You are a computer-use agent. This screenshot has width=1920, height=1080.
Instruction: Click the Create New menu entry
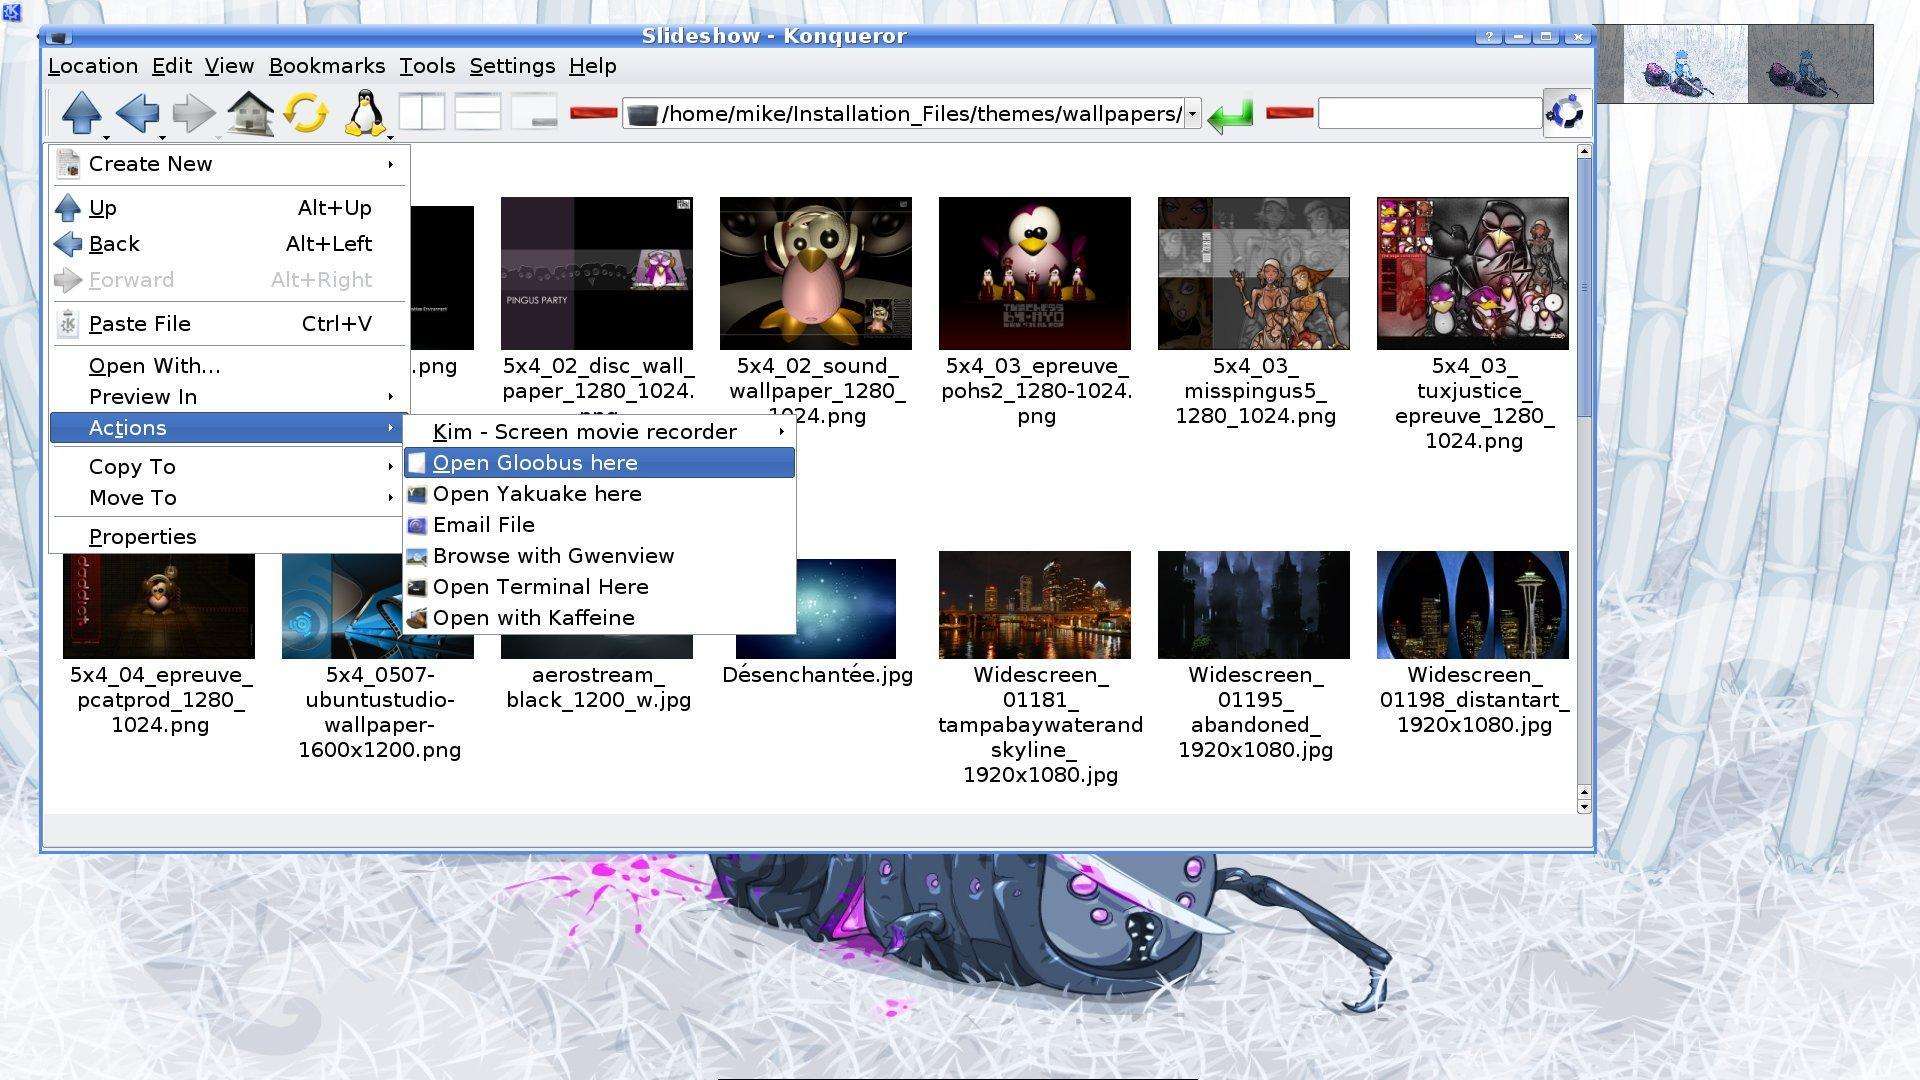point(230,164)
